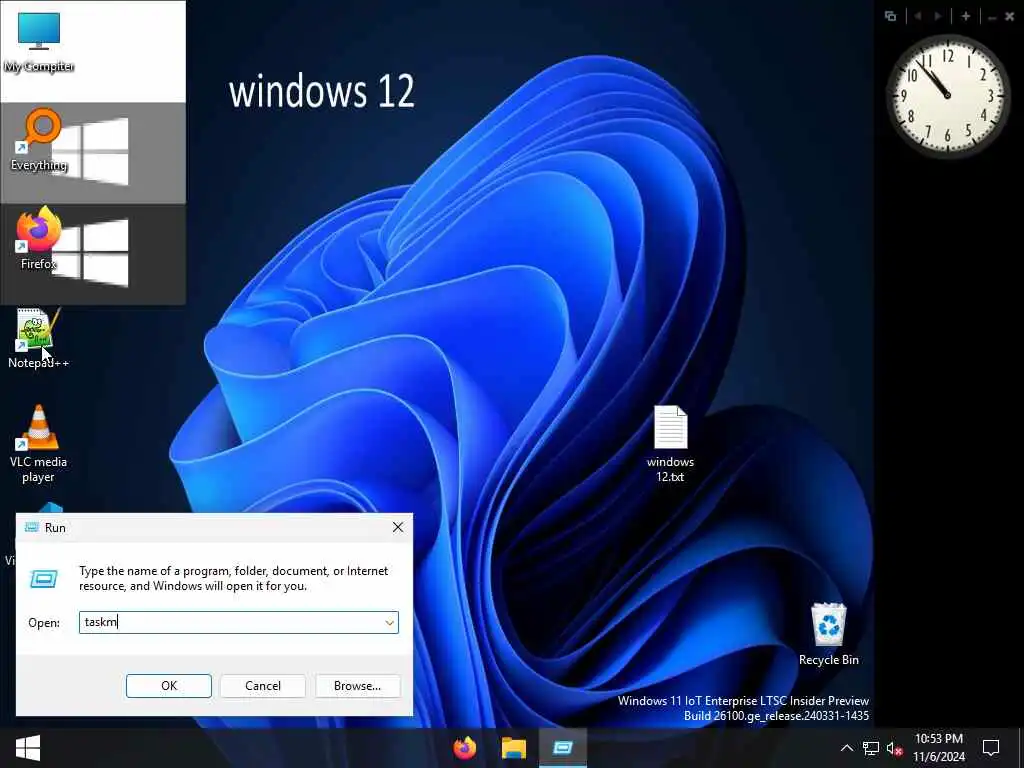Image resolution: width=1024 pixels, height=768 pixels.
Task: Click Cancel in the Run dialog
Action: [263, 686]
